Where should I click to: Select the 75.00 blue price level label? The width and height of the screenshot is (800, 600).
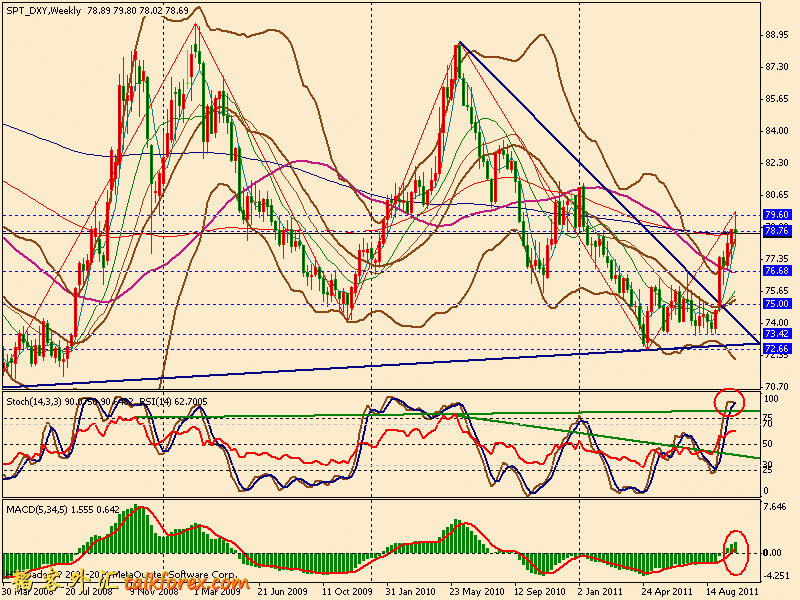click(777, 304)
